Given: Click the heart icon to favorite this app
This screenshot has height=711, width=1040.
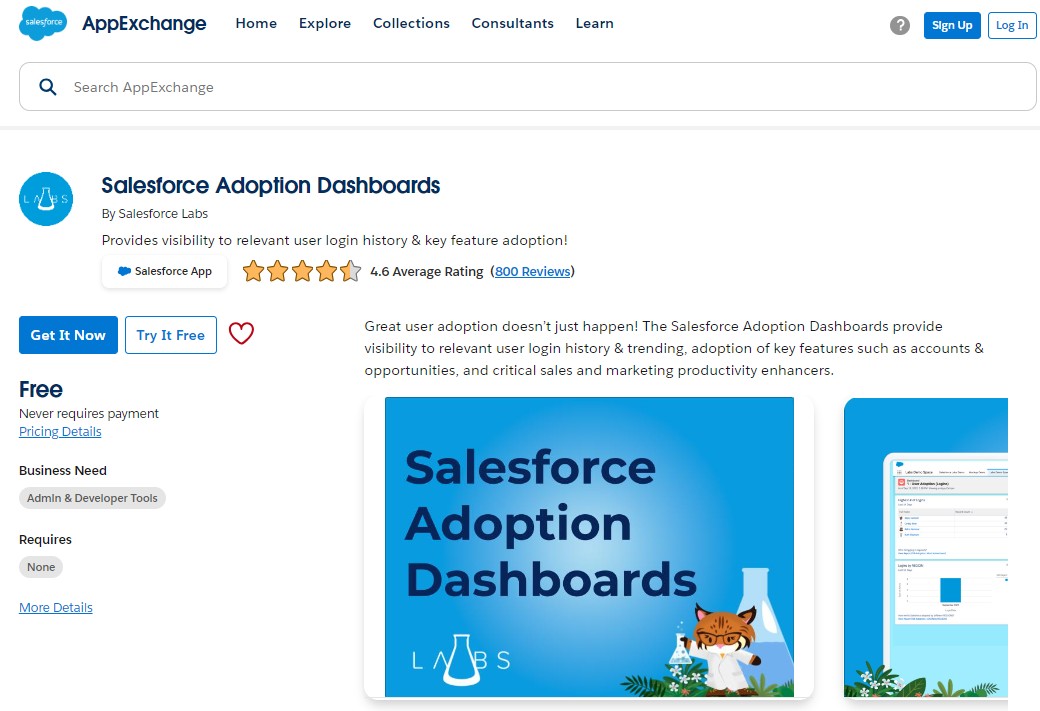Looking at the screenshot, I should tap(241, 334).
